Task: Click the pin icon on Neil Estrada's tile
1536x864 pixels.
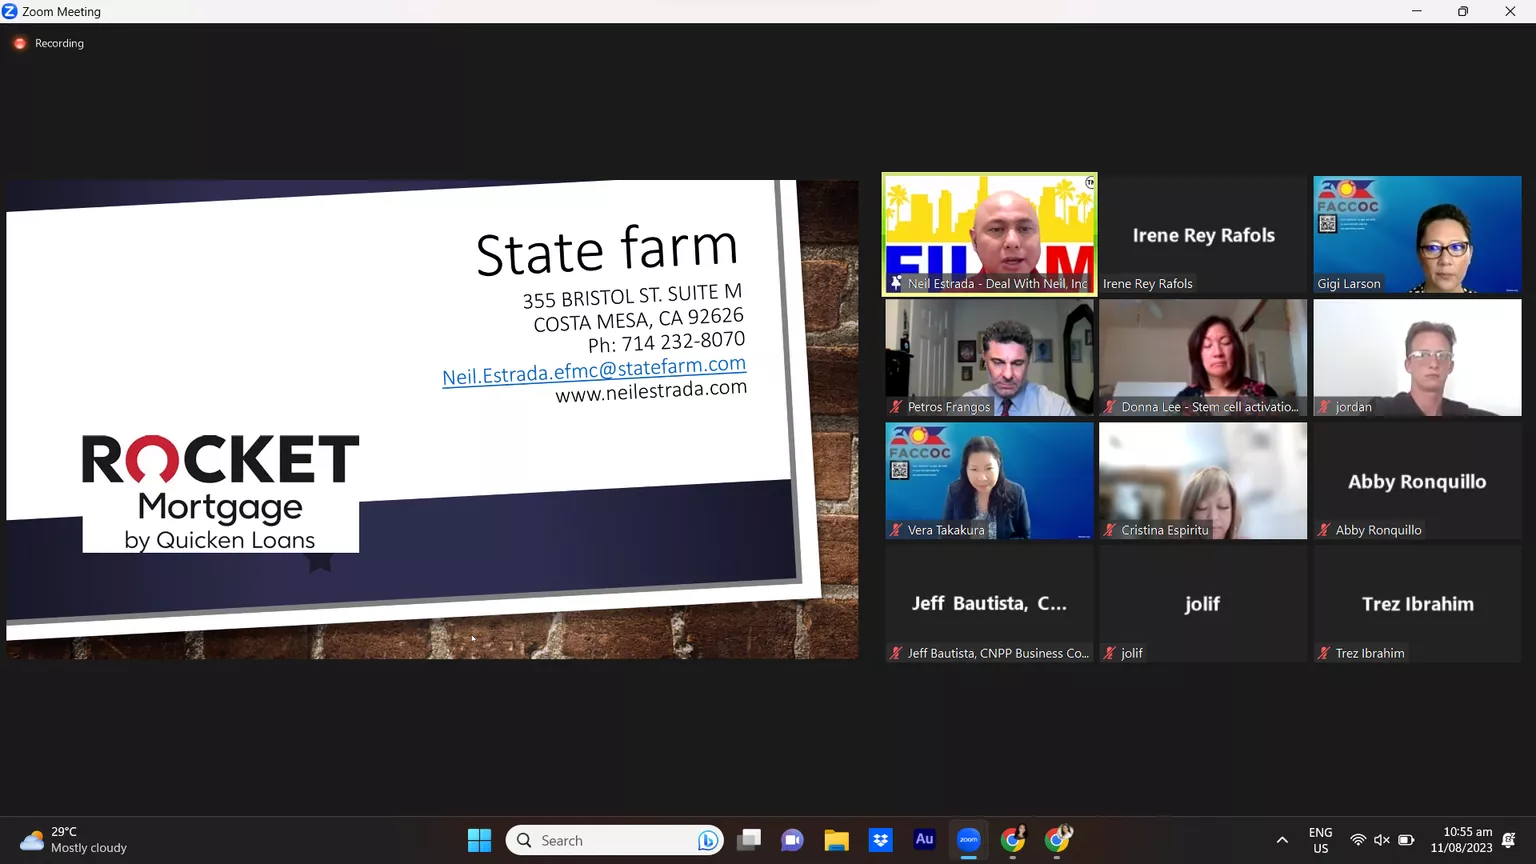Action: click(x=896, y=283)
